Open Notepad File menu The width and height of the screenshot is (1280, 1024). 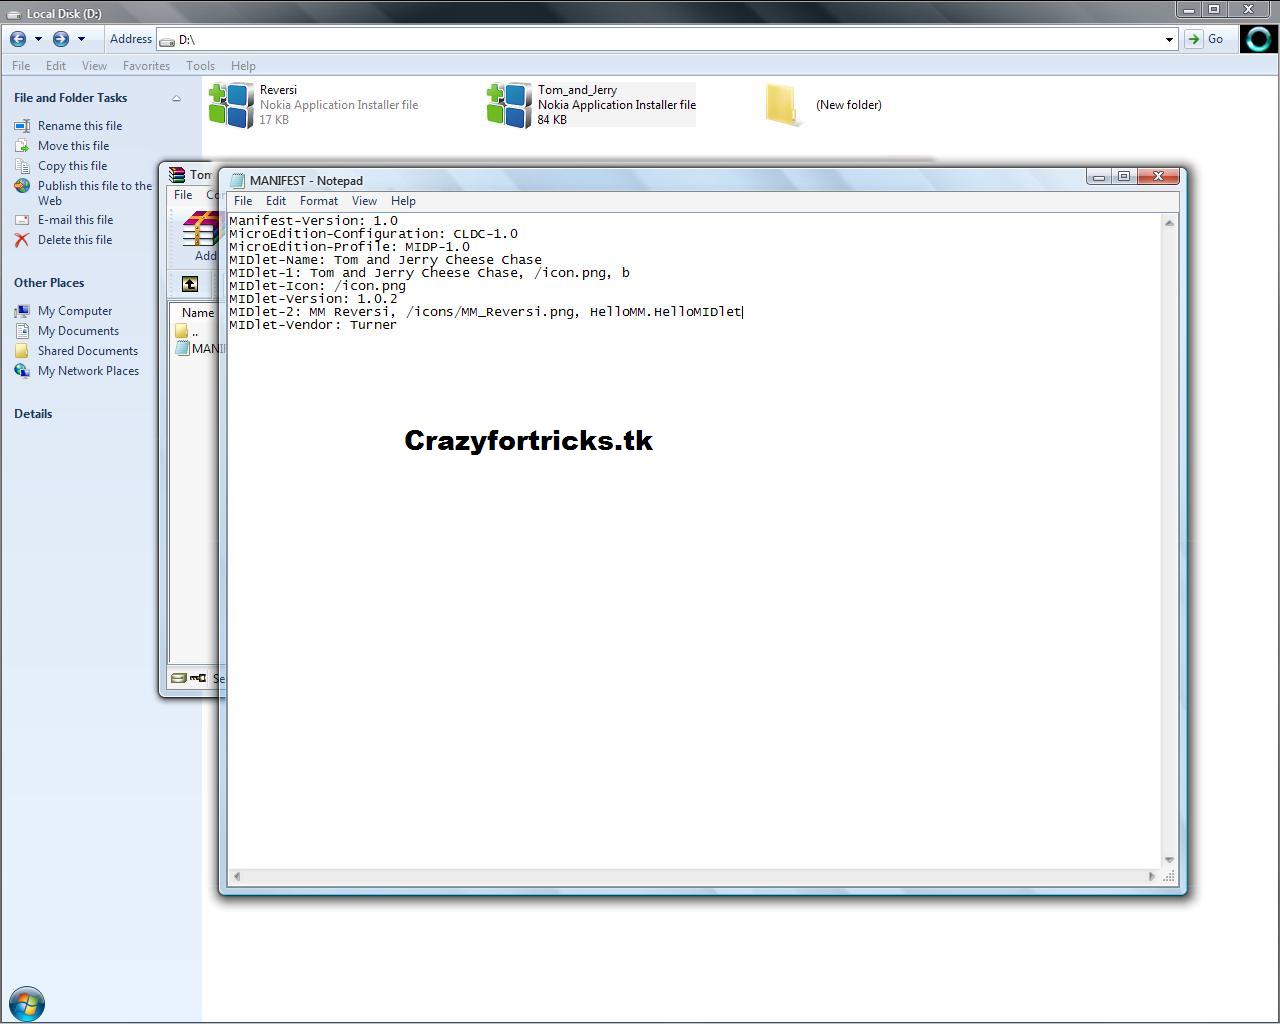pos(243,201)
